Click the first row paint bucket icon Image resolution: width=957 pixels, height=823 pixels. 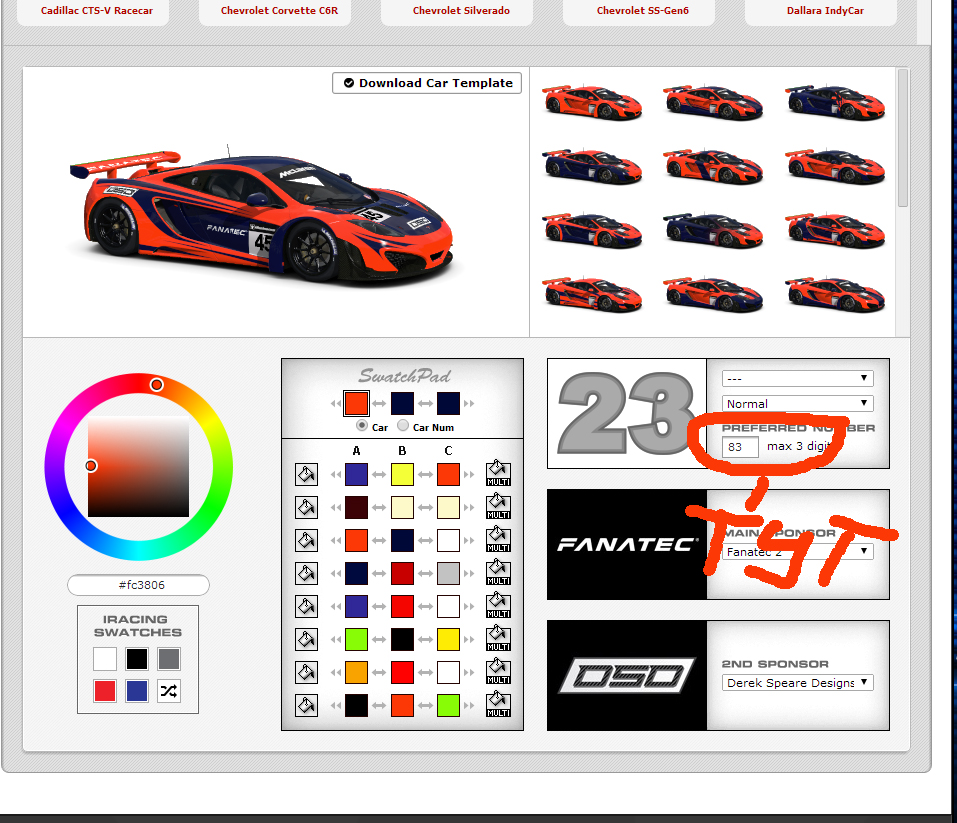pyautogui.click(x=306, y=474)
